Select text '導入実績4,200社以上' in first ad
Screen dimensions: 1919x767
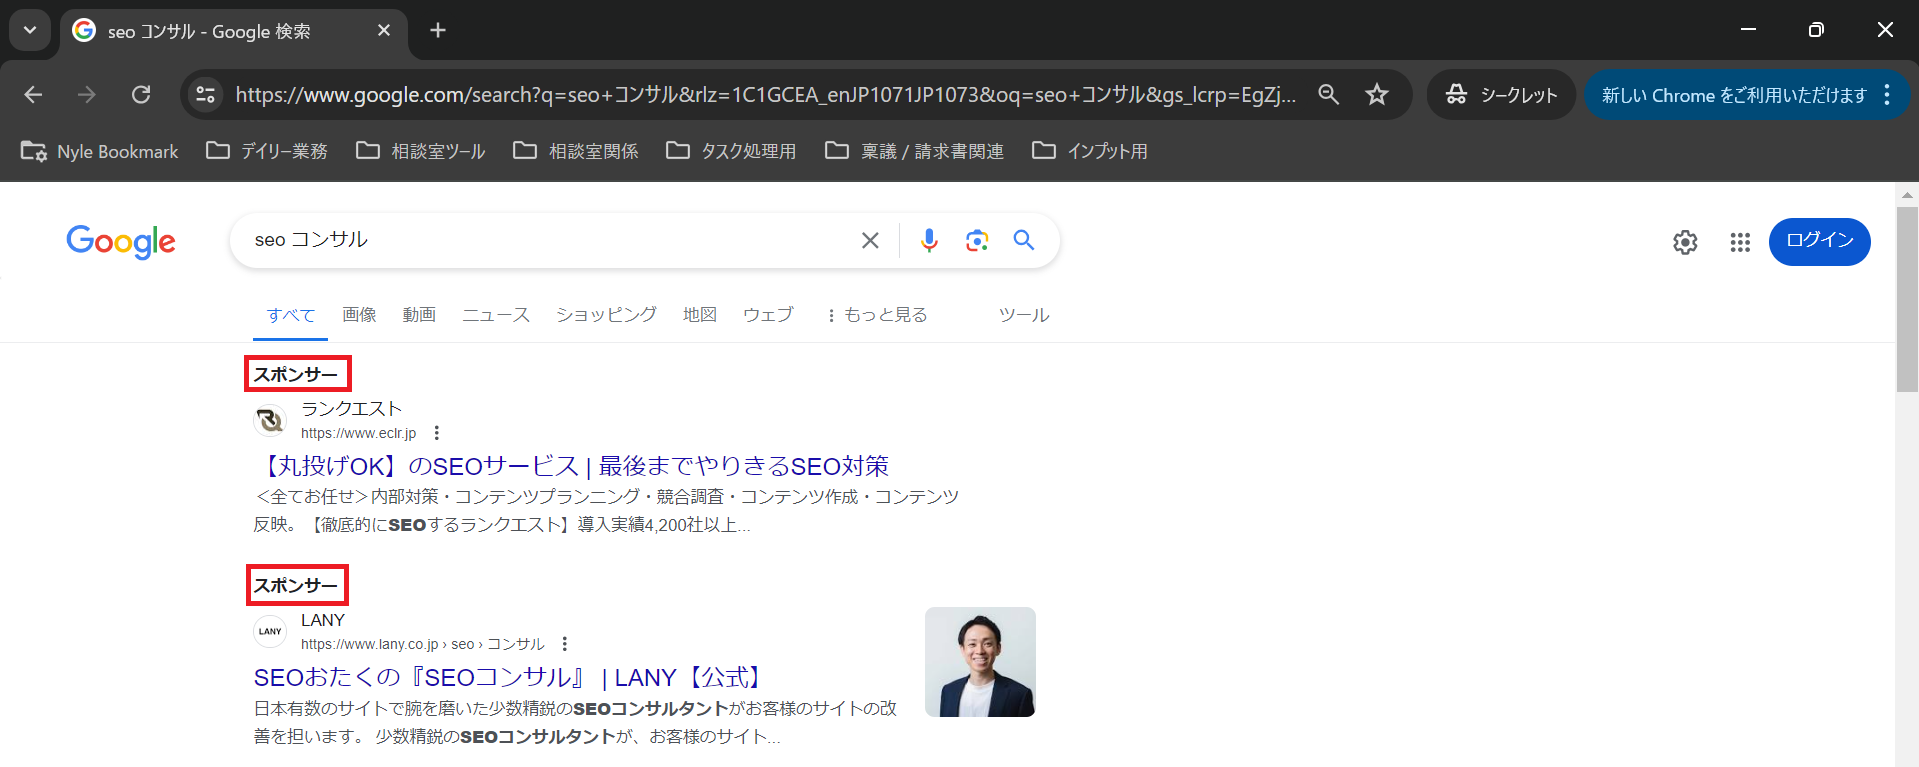(x=656, y=525)
